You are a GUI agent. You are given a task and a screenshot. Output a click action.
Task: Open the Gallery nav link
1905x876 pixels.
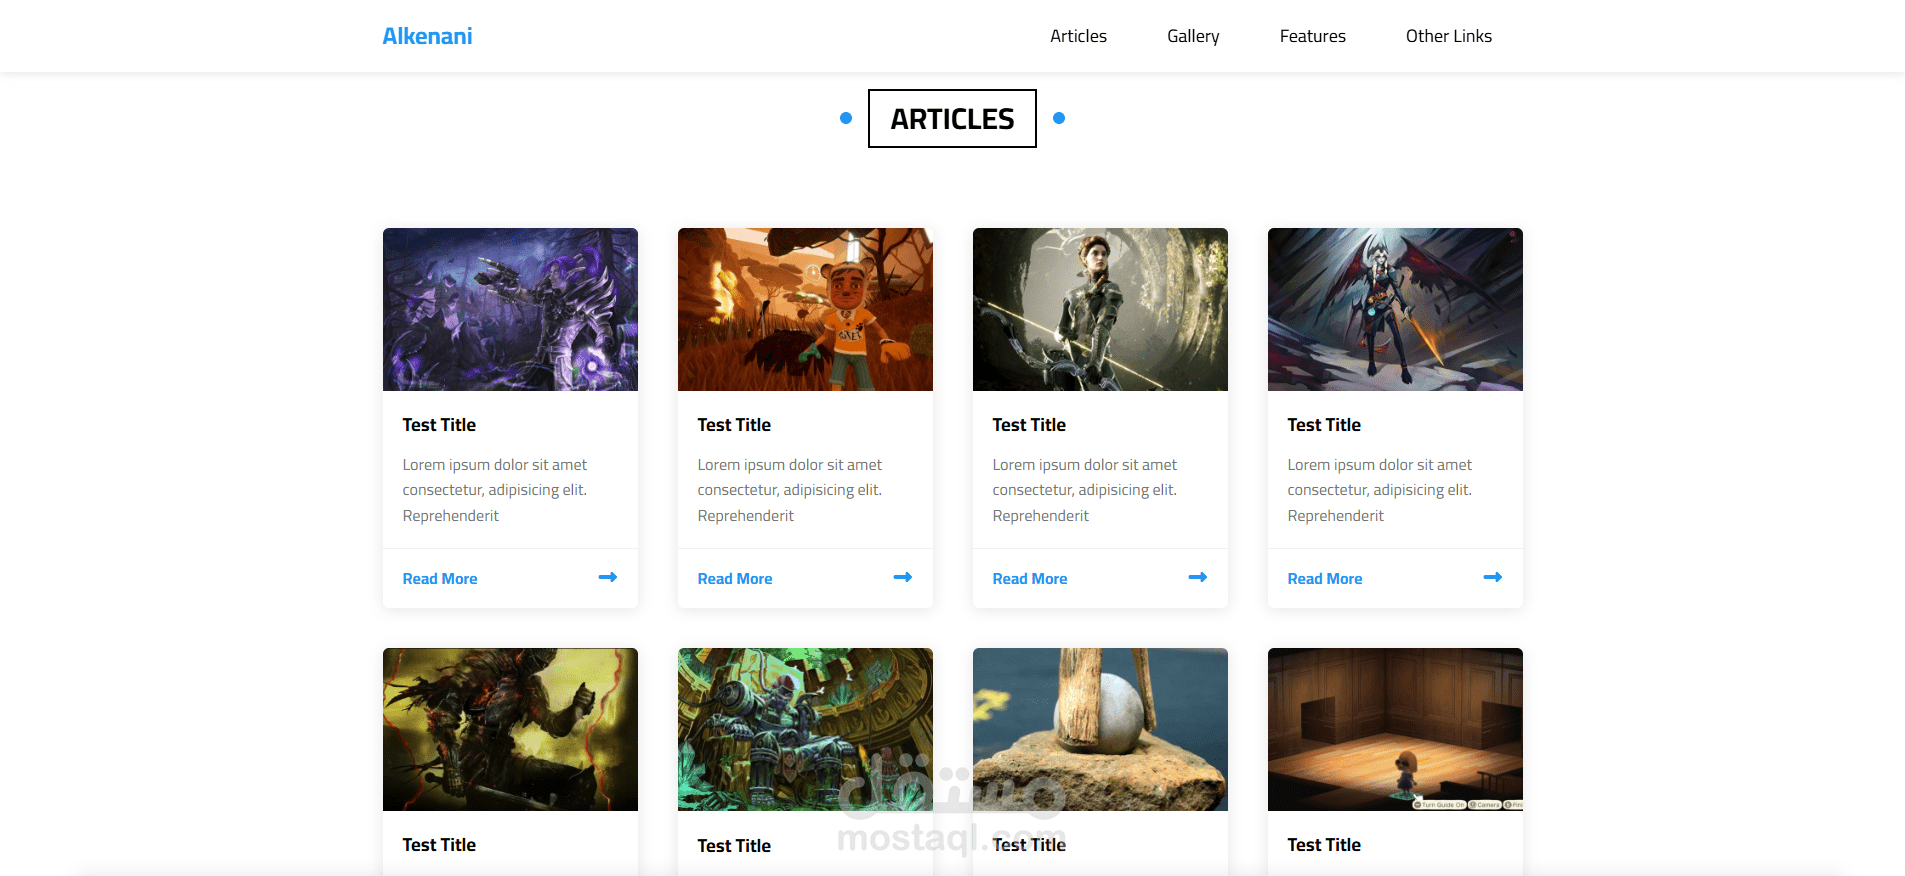tap(1193, 36)
